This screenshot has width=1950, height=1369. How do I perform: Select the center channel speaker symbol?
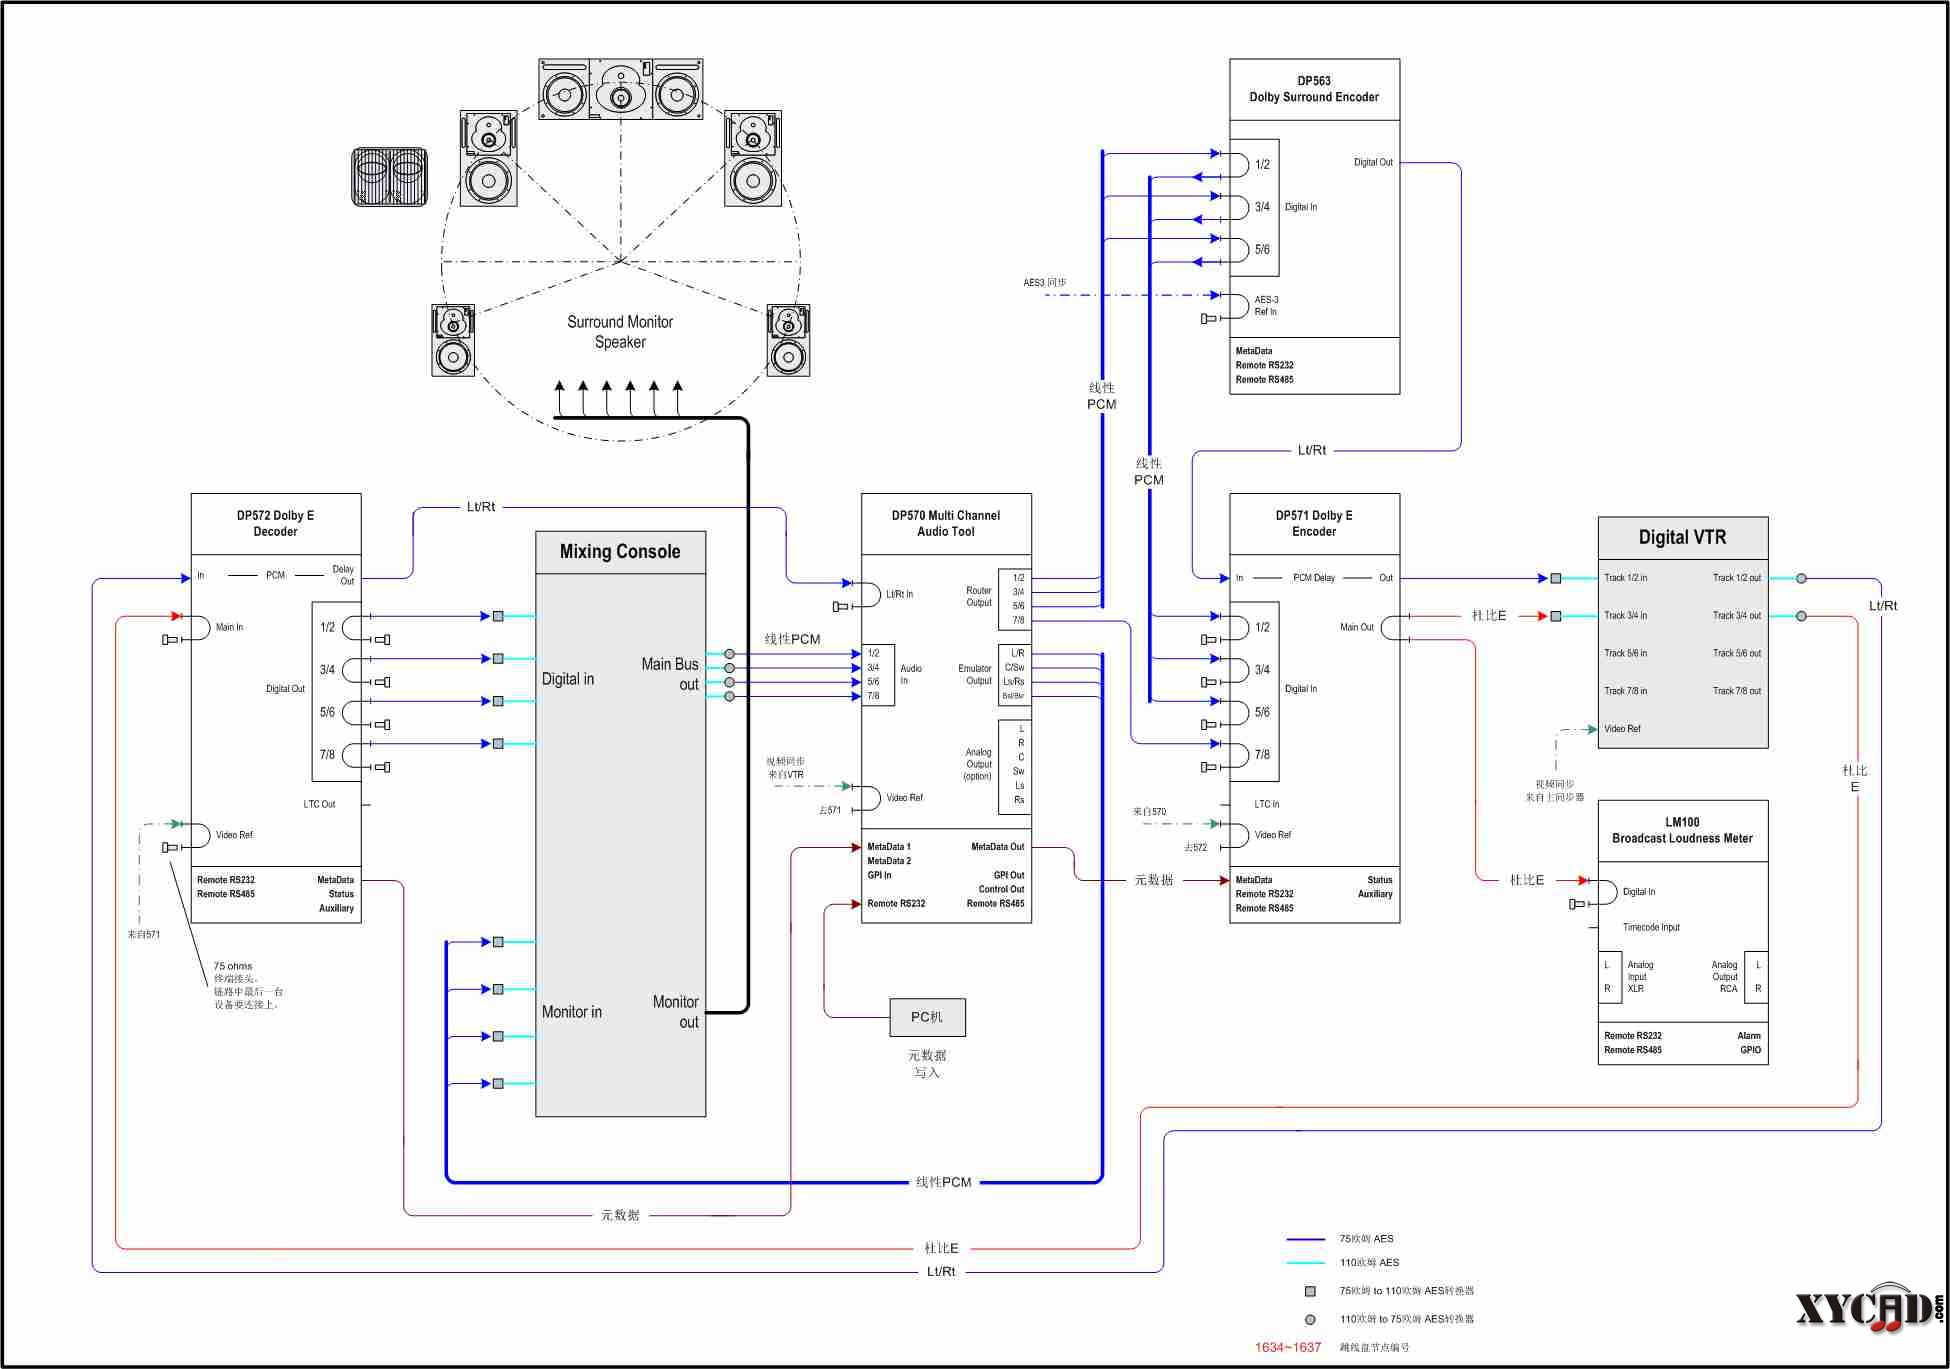[621, 89]
